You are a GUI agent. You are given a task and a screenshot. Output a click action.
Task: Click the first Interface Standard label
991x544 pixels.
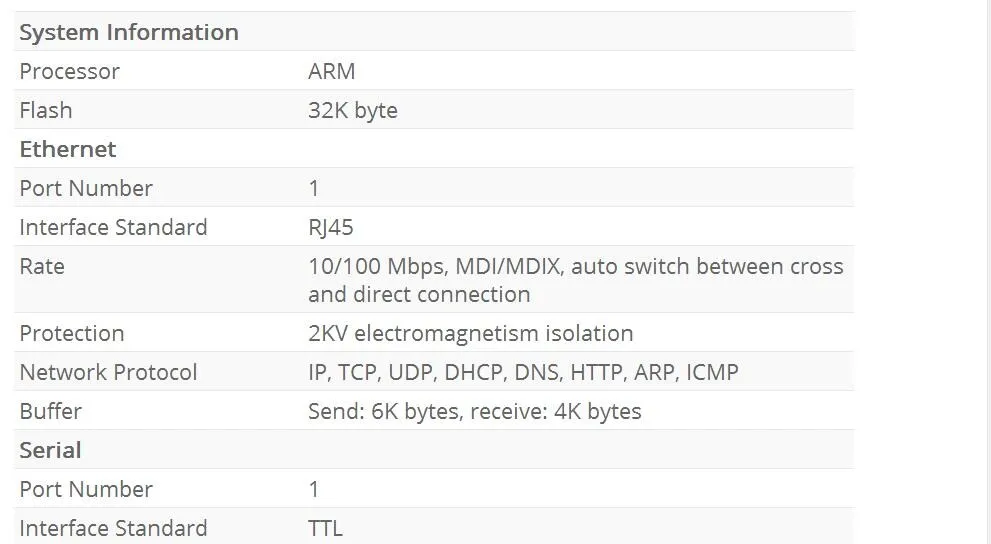113,227
